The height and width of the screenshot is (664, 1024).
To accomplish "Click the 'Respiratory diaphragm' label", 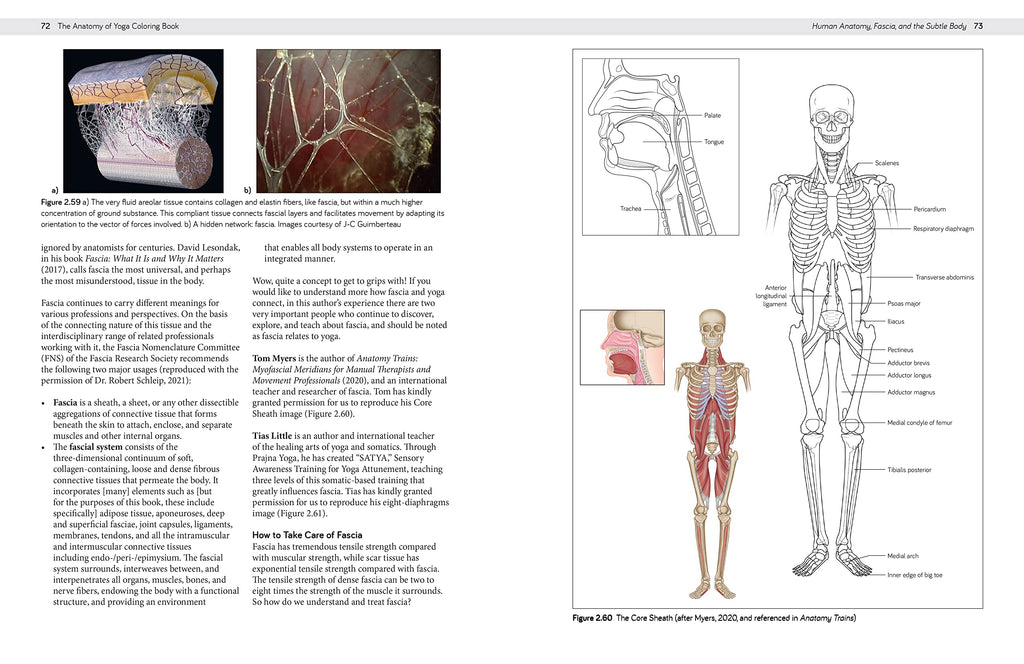I will pyautogui.click(x=943, y=229).
